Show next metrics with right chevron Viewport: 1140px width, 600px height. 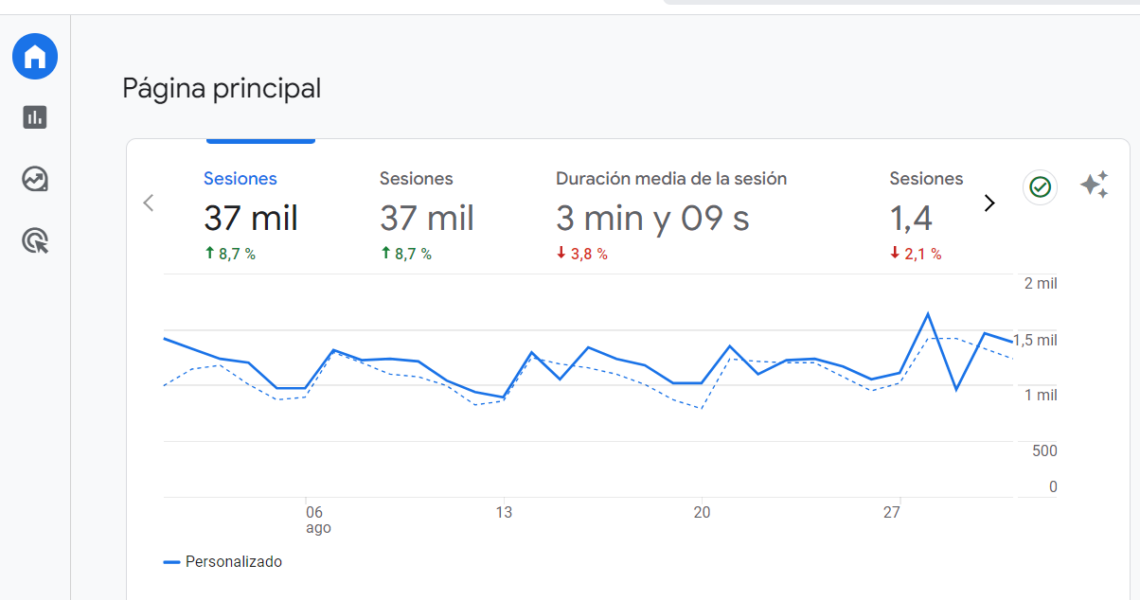[x=990, y=203]
